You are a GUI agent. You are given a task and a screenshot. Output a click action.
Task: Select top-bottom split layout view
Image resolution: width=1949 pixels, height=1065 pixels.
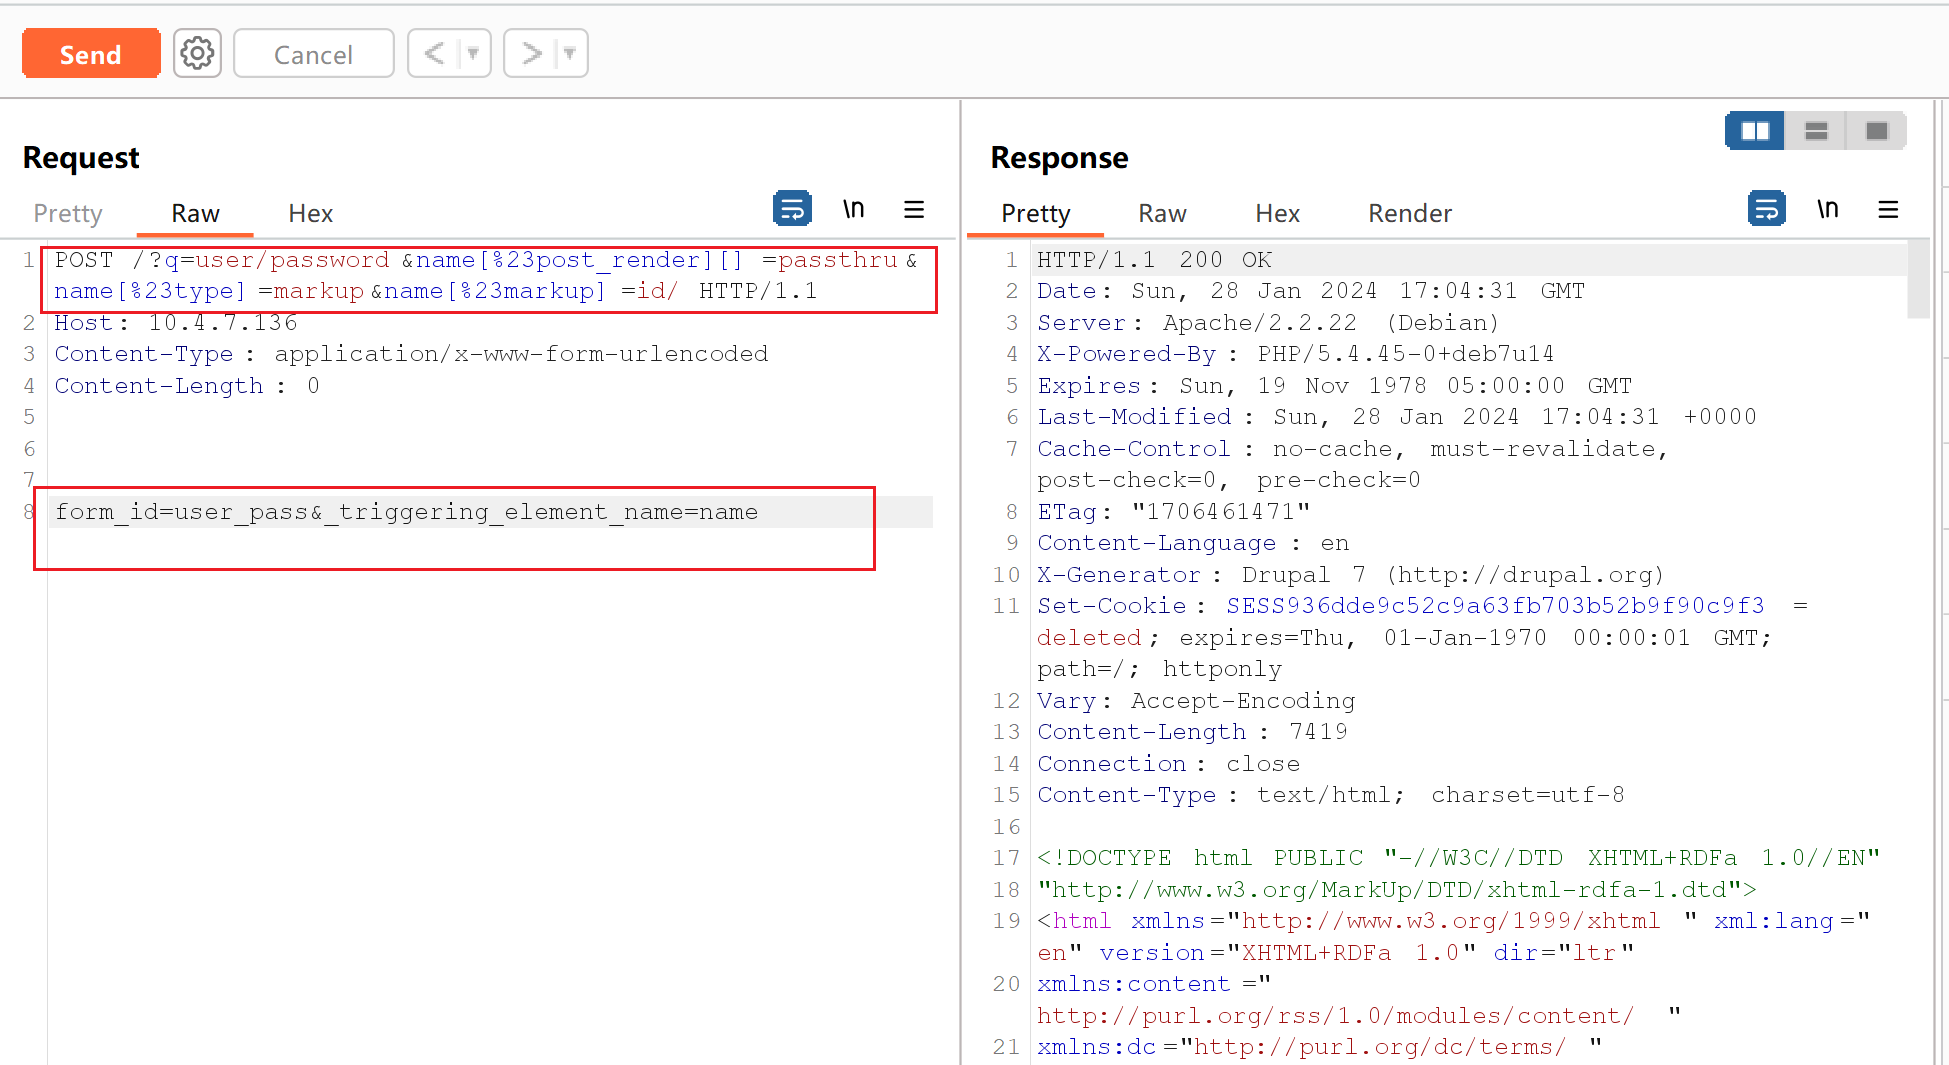pos(1816,131)
